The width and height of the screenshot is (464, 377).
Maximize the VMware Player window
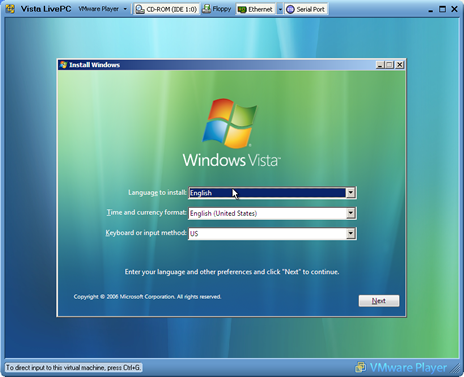(442, 9)
